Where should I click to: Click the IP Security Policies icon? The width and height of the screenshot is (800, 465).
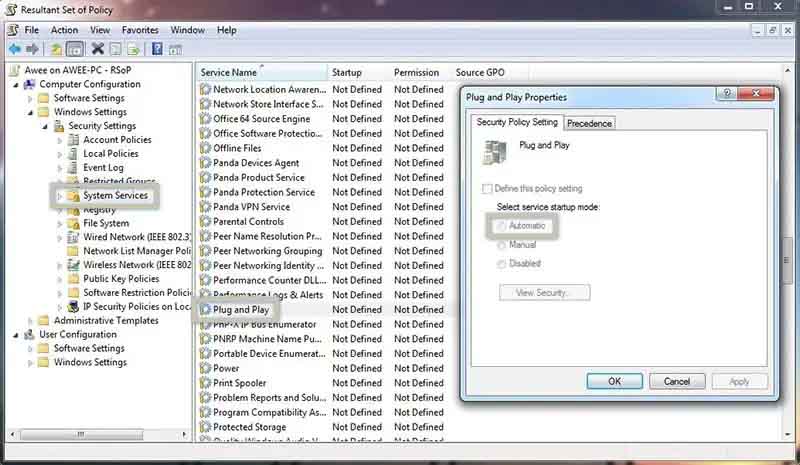[x=73, y=306]
